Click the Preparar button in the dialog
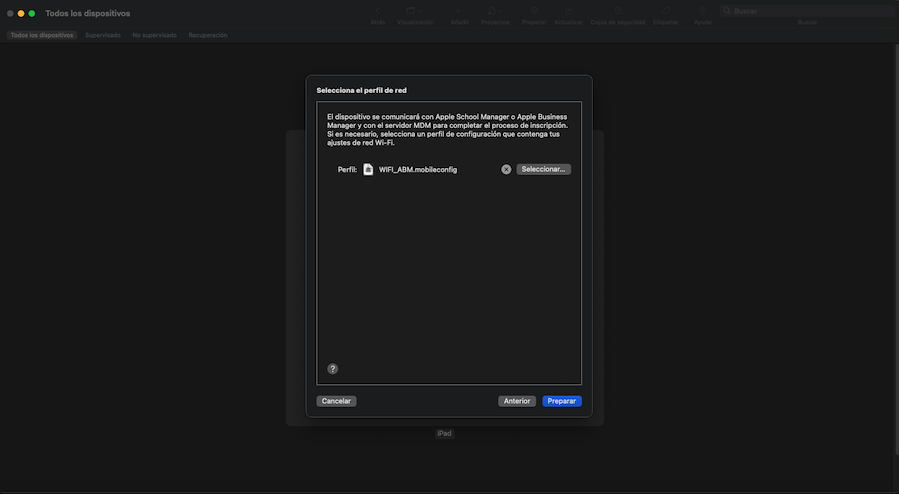 [x=562, y=401]
